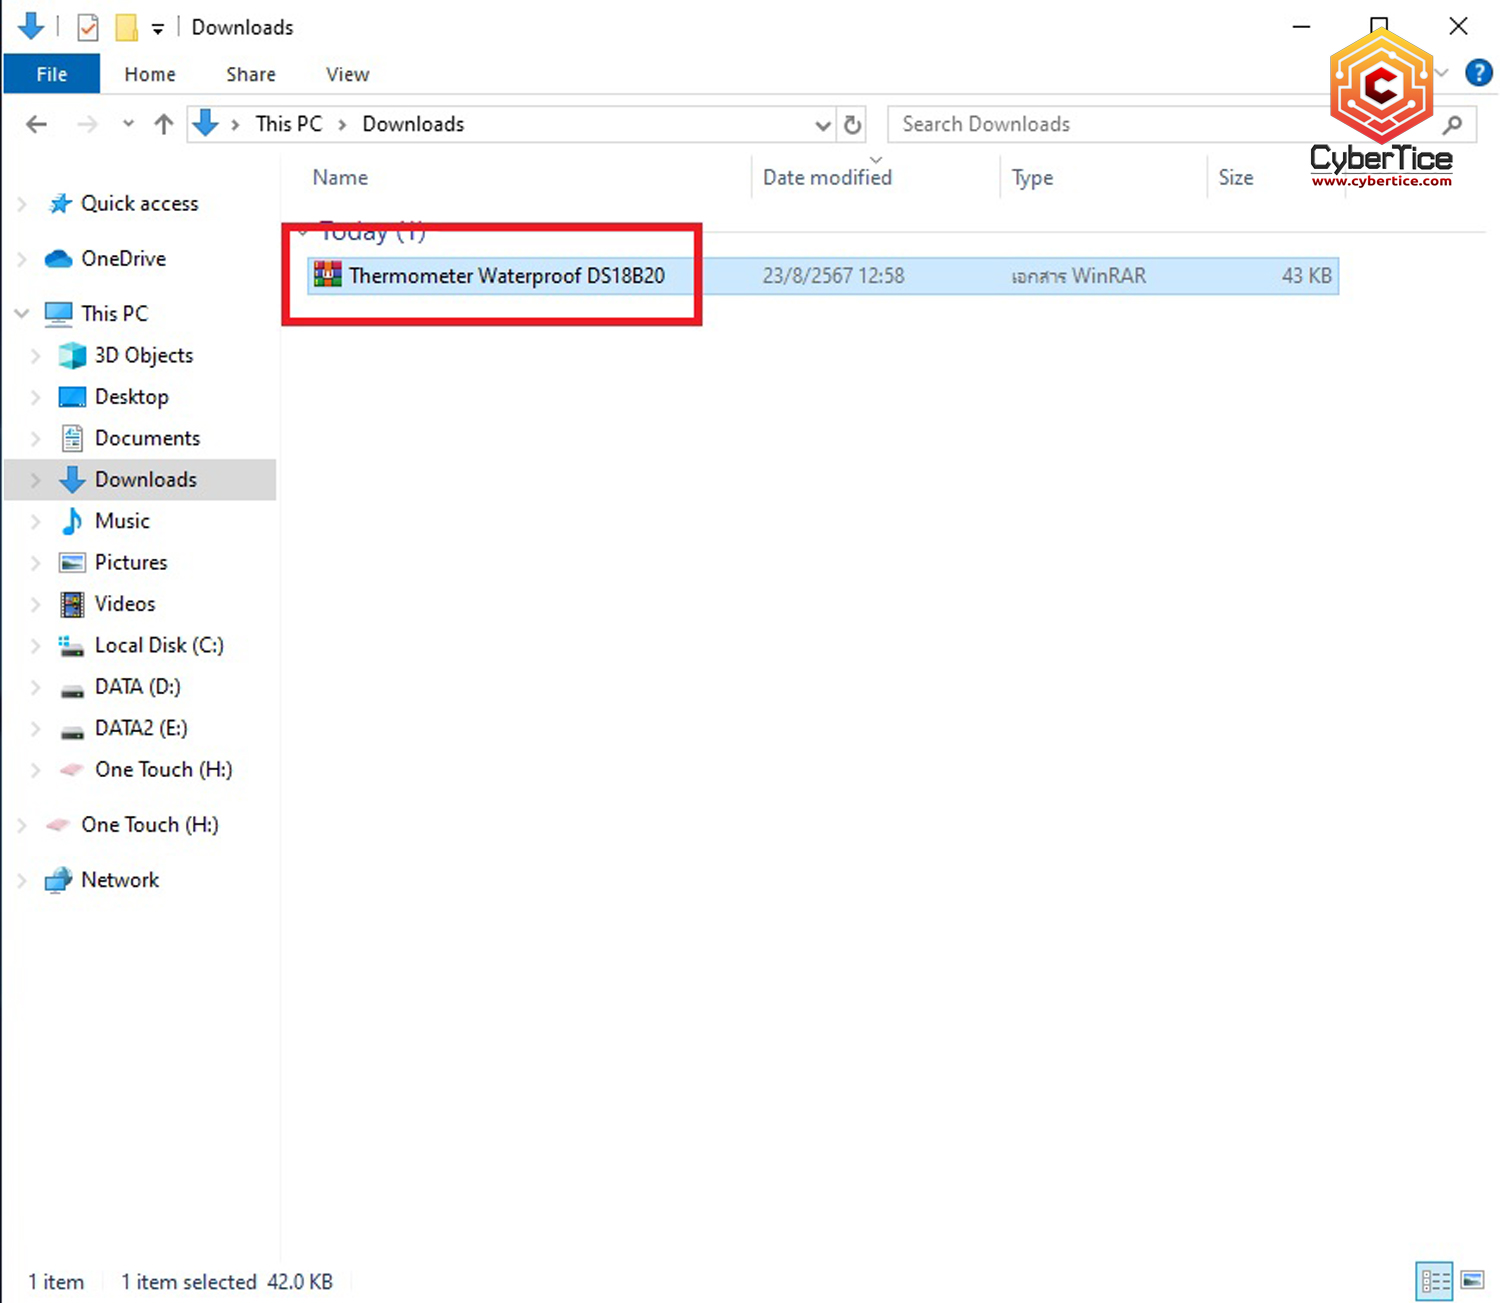The width and height of the screenshot is (1500, 1303).
Task: Select the WinRAR archive file icon
Action: [x=328, y=275]
